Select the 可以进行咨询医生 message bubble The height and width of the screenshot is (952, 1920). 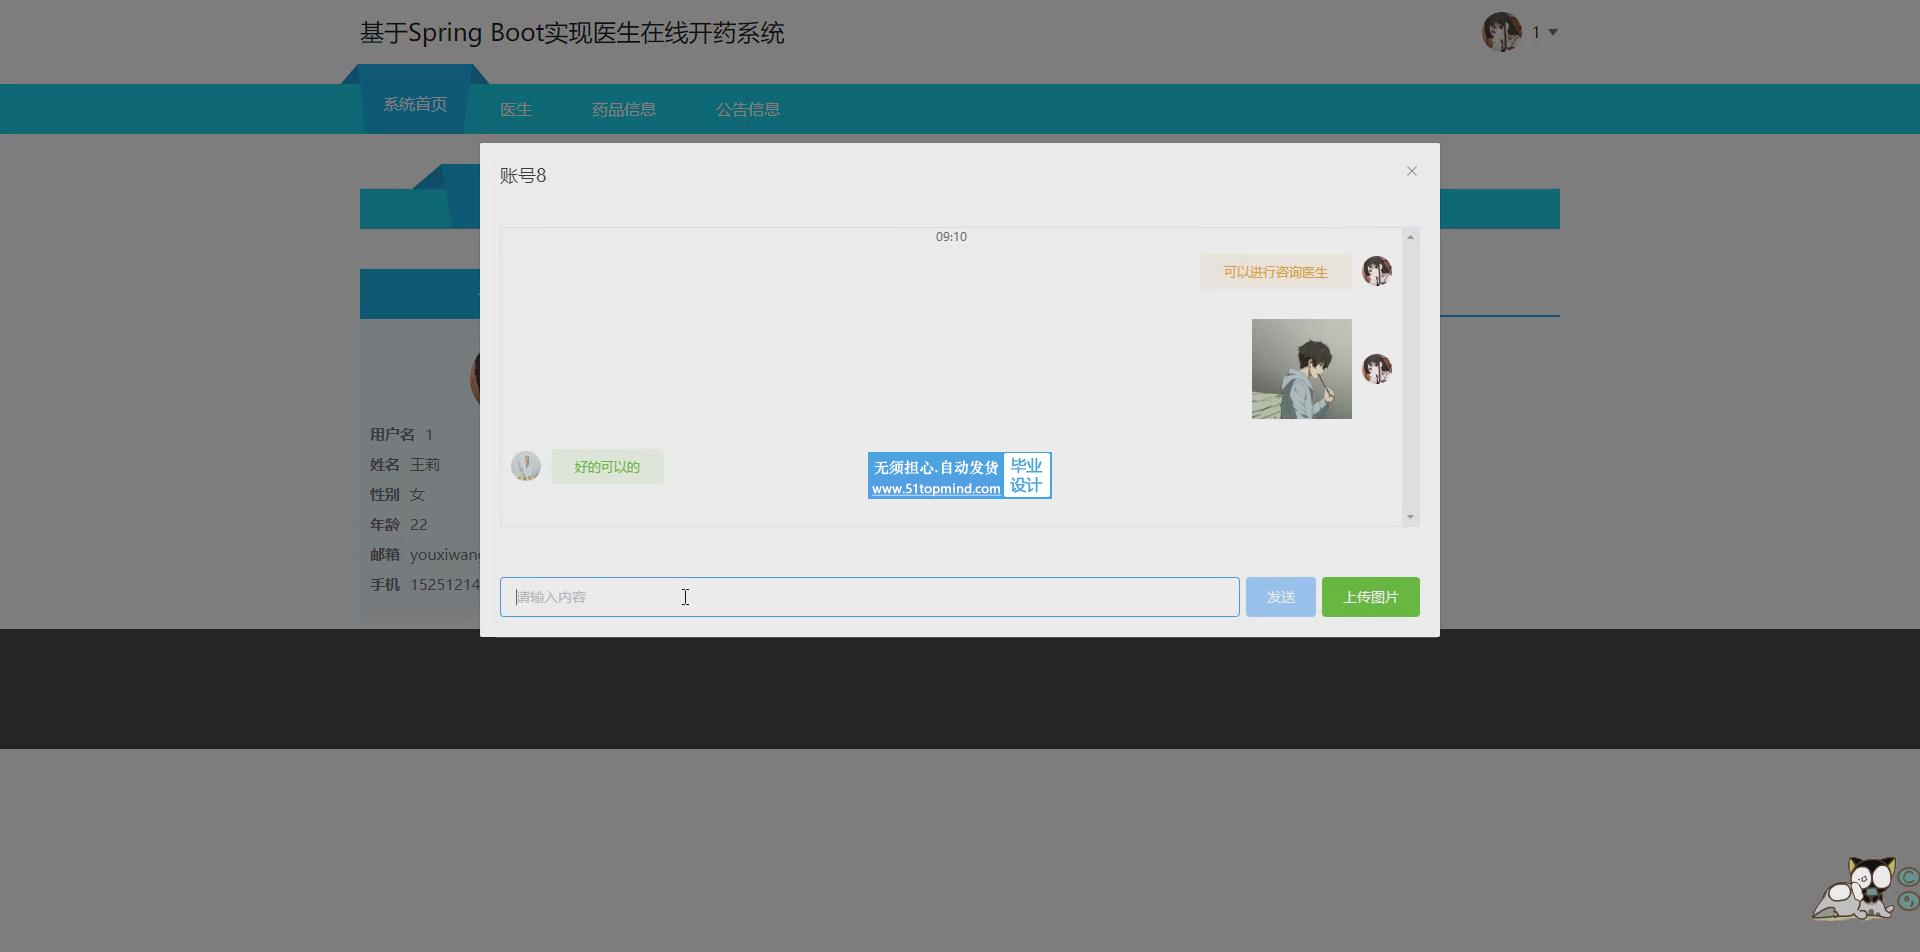[1275, 272]
